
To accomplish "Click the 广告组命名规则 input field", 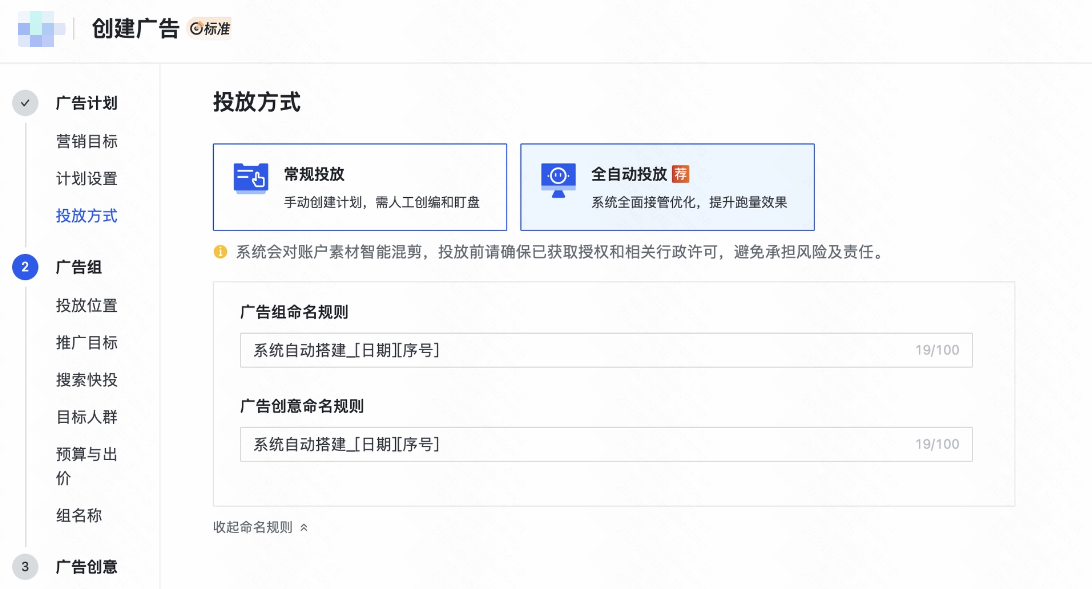I will pyautogui.click(x=605, y=350).
